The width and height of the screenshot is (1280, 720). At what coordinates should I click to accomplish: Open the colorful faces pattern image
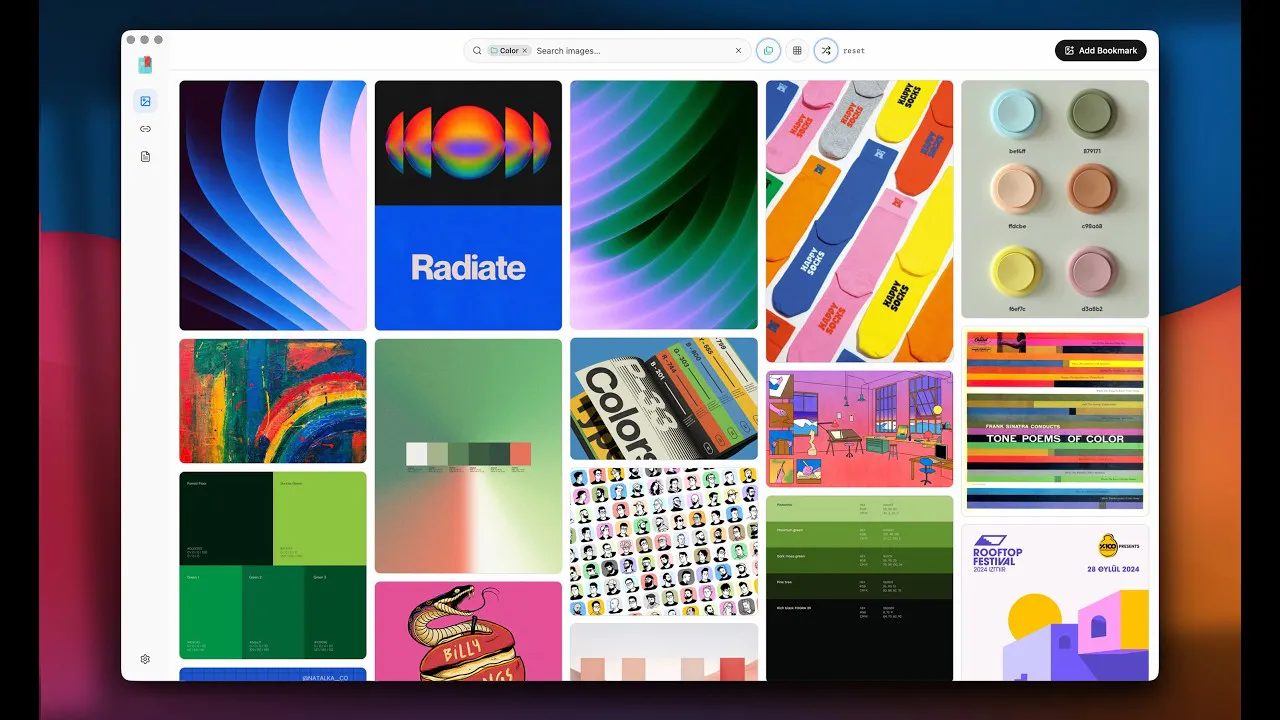pos(664,542)
